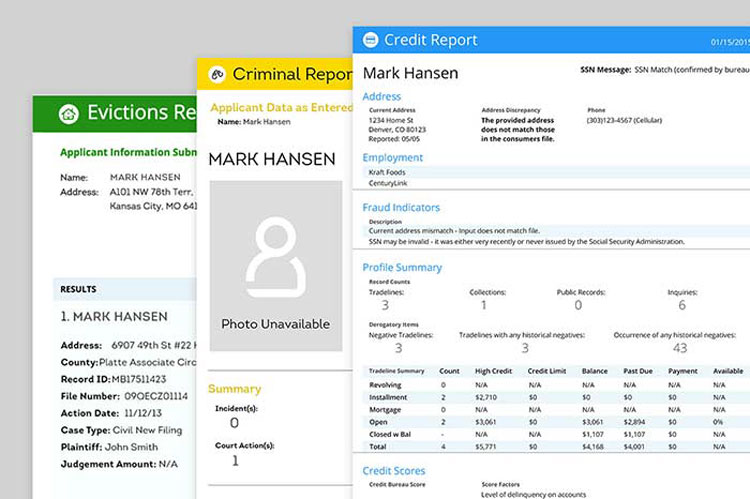
Task: Click the Revolving row in Tradeline Summary
Action: (556, 385)
